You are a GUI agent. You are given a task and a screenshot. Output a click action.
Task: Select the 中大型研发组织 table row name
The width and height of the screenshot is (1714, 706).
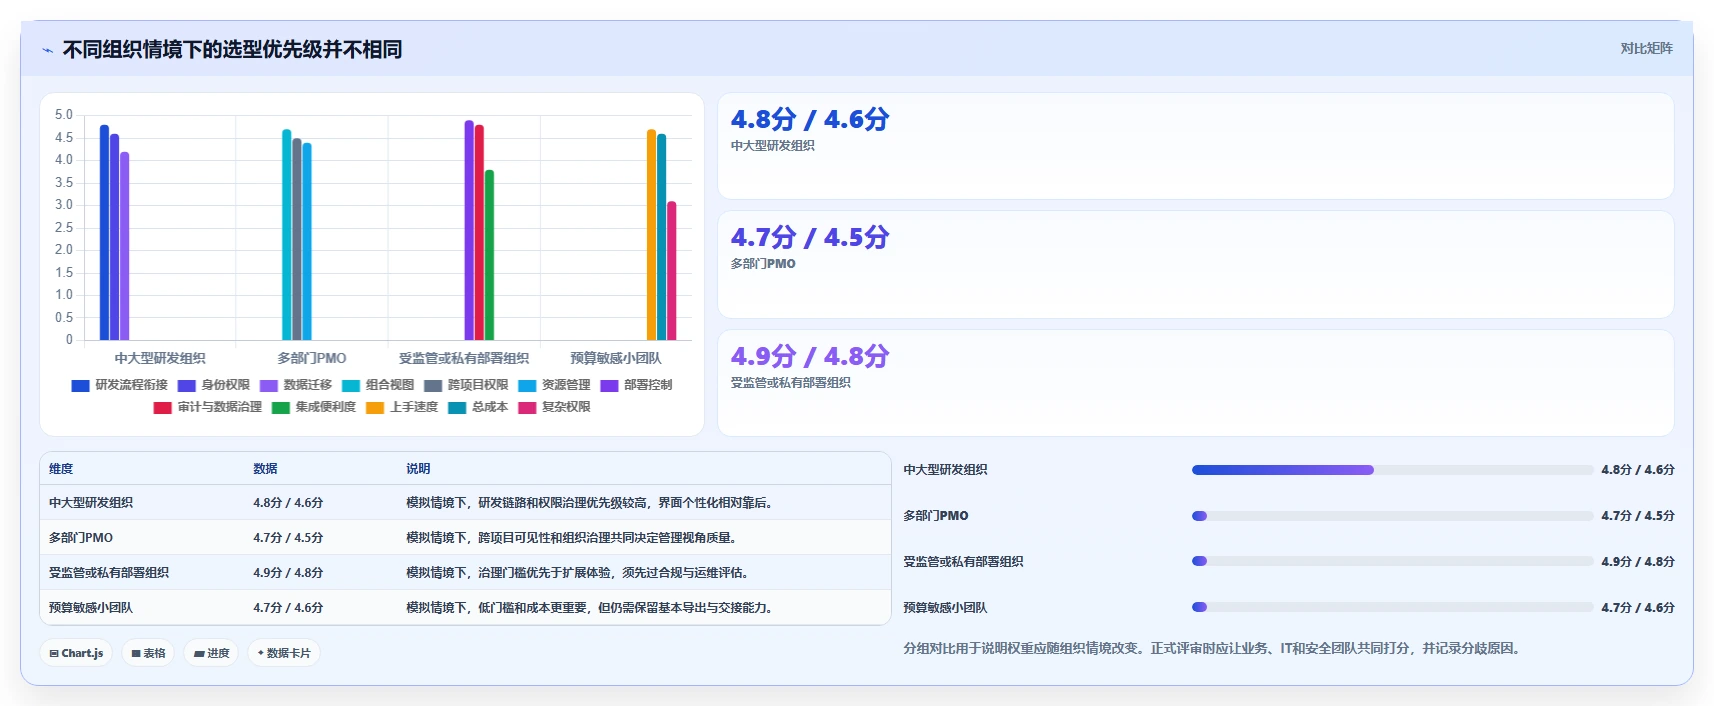(x=91, y=503)
